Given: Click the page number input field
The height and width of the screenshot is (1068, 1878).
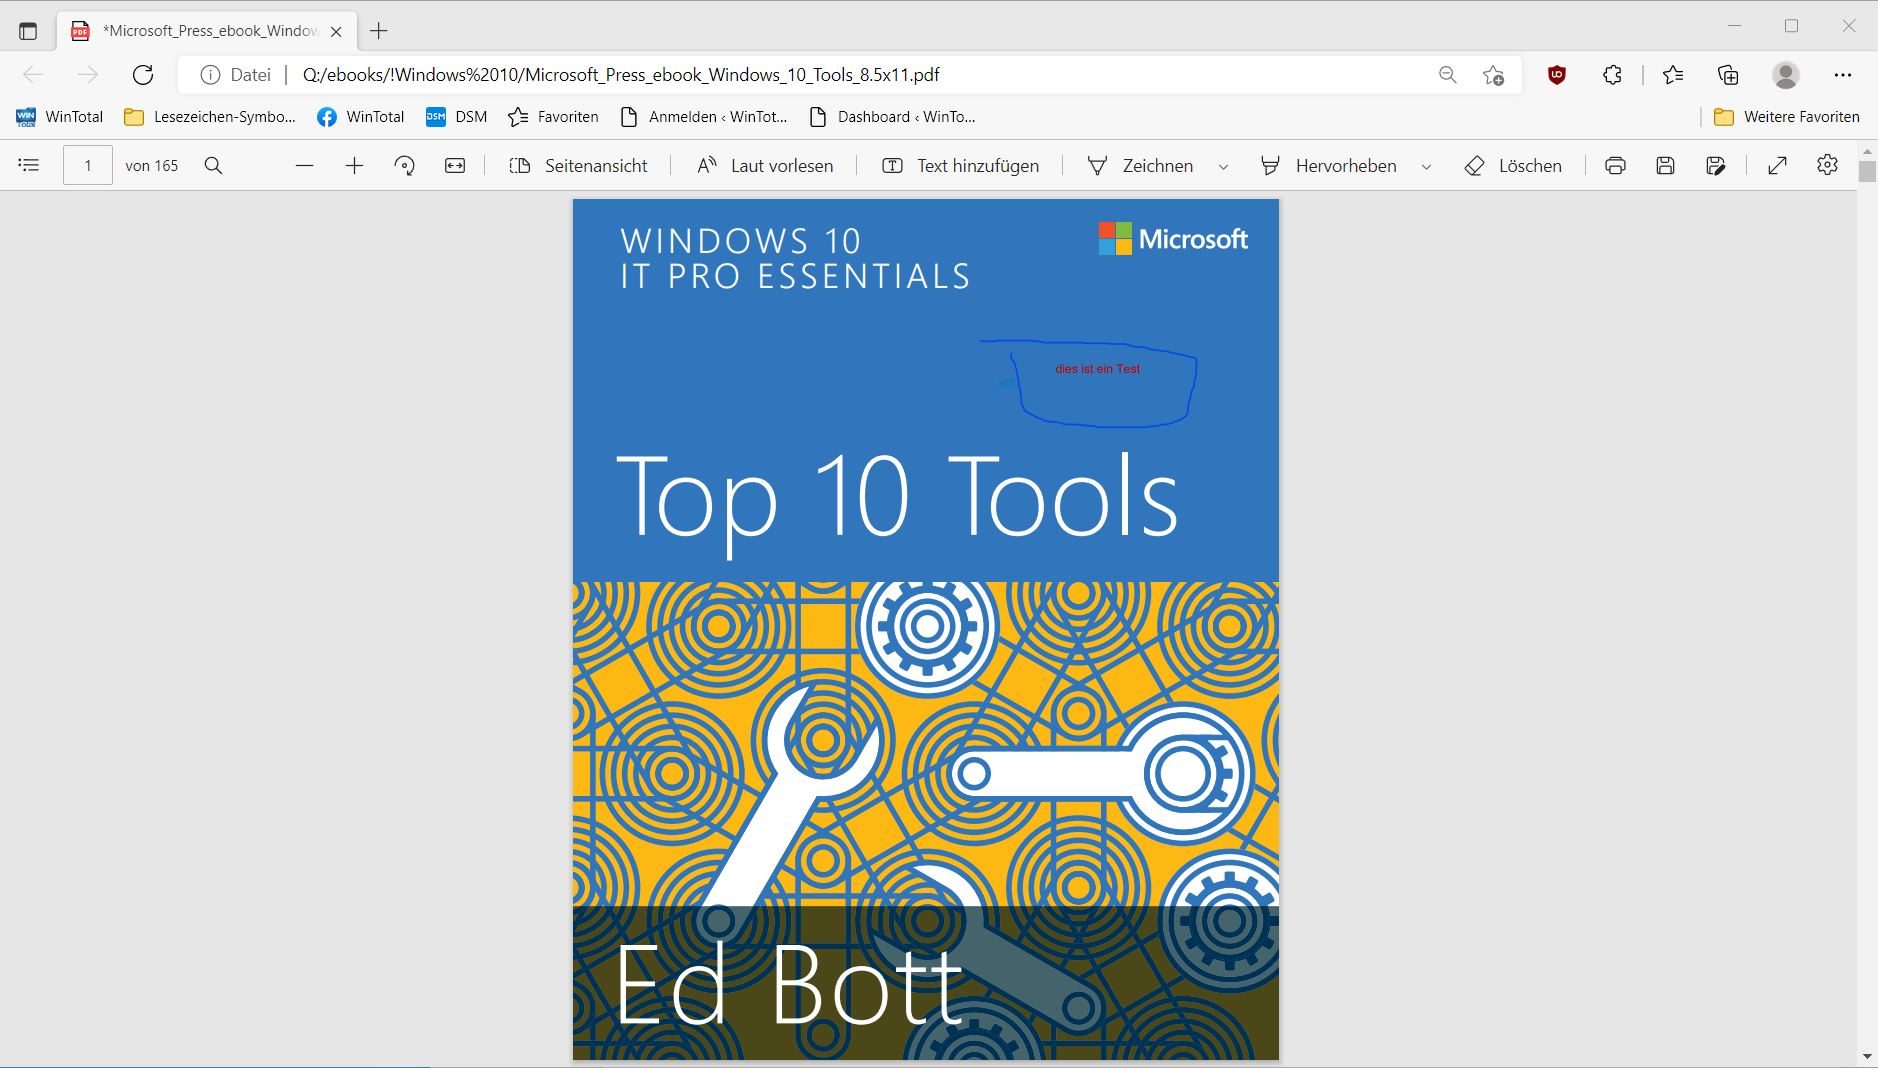Looking at the screenshot, I should (x=88, y=165).
